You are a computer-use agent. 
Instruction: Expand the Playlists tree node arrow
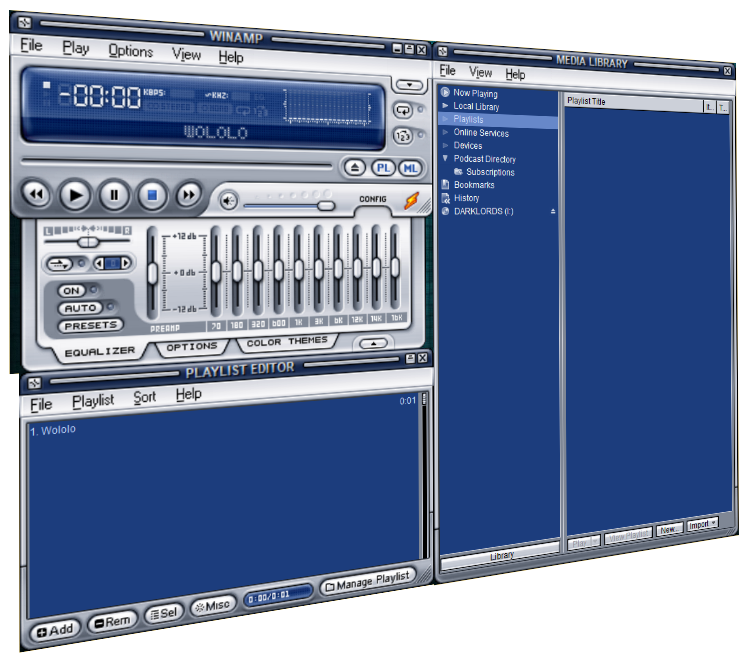click(x=445, y=118)
